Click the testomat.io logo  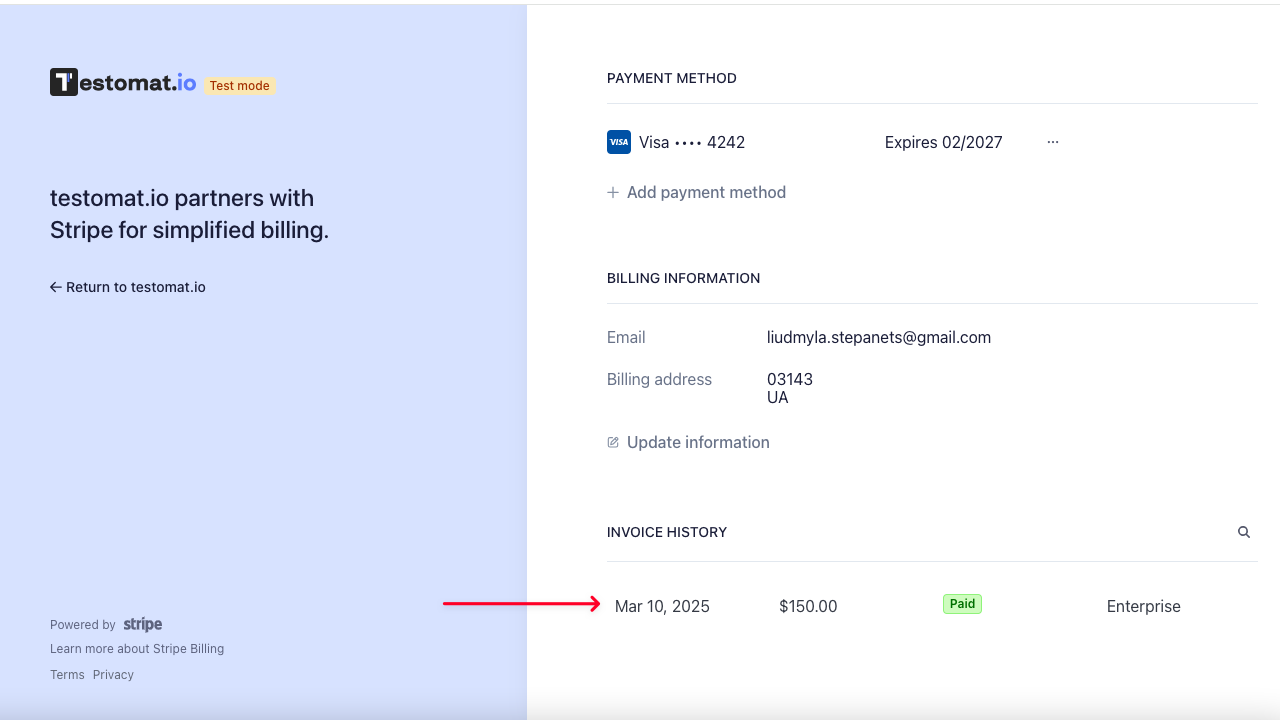[123, 83]
